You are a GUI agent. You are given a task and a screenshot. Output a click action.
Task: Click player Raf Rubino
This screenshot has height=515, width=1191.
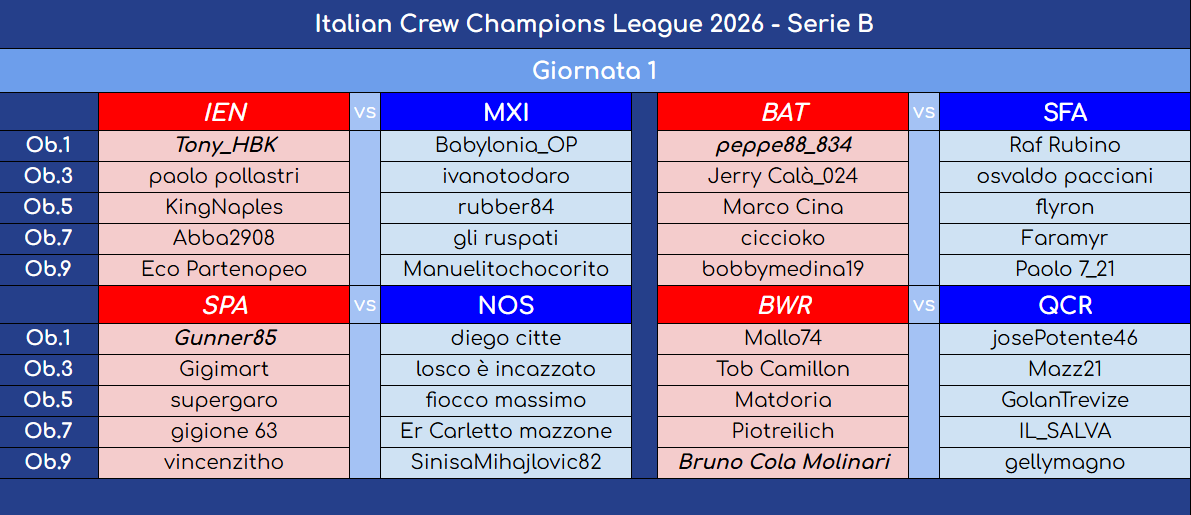click(x=1065, y=145)
